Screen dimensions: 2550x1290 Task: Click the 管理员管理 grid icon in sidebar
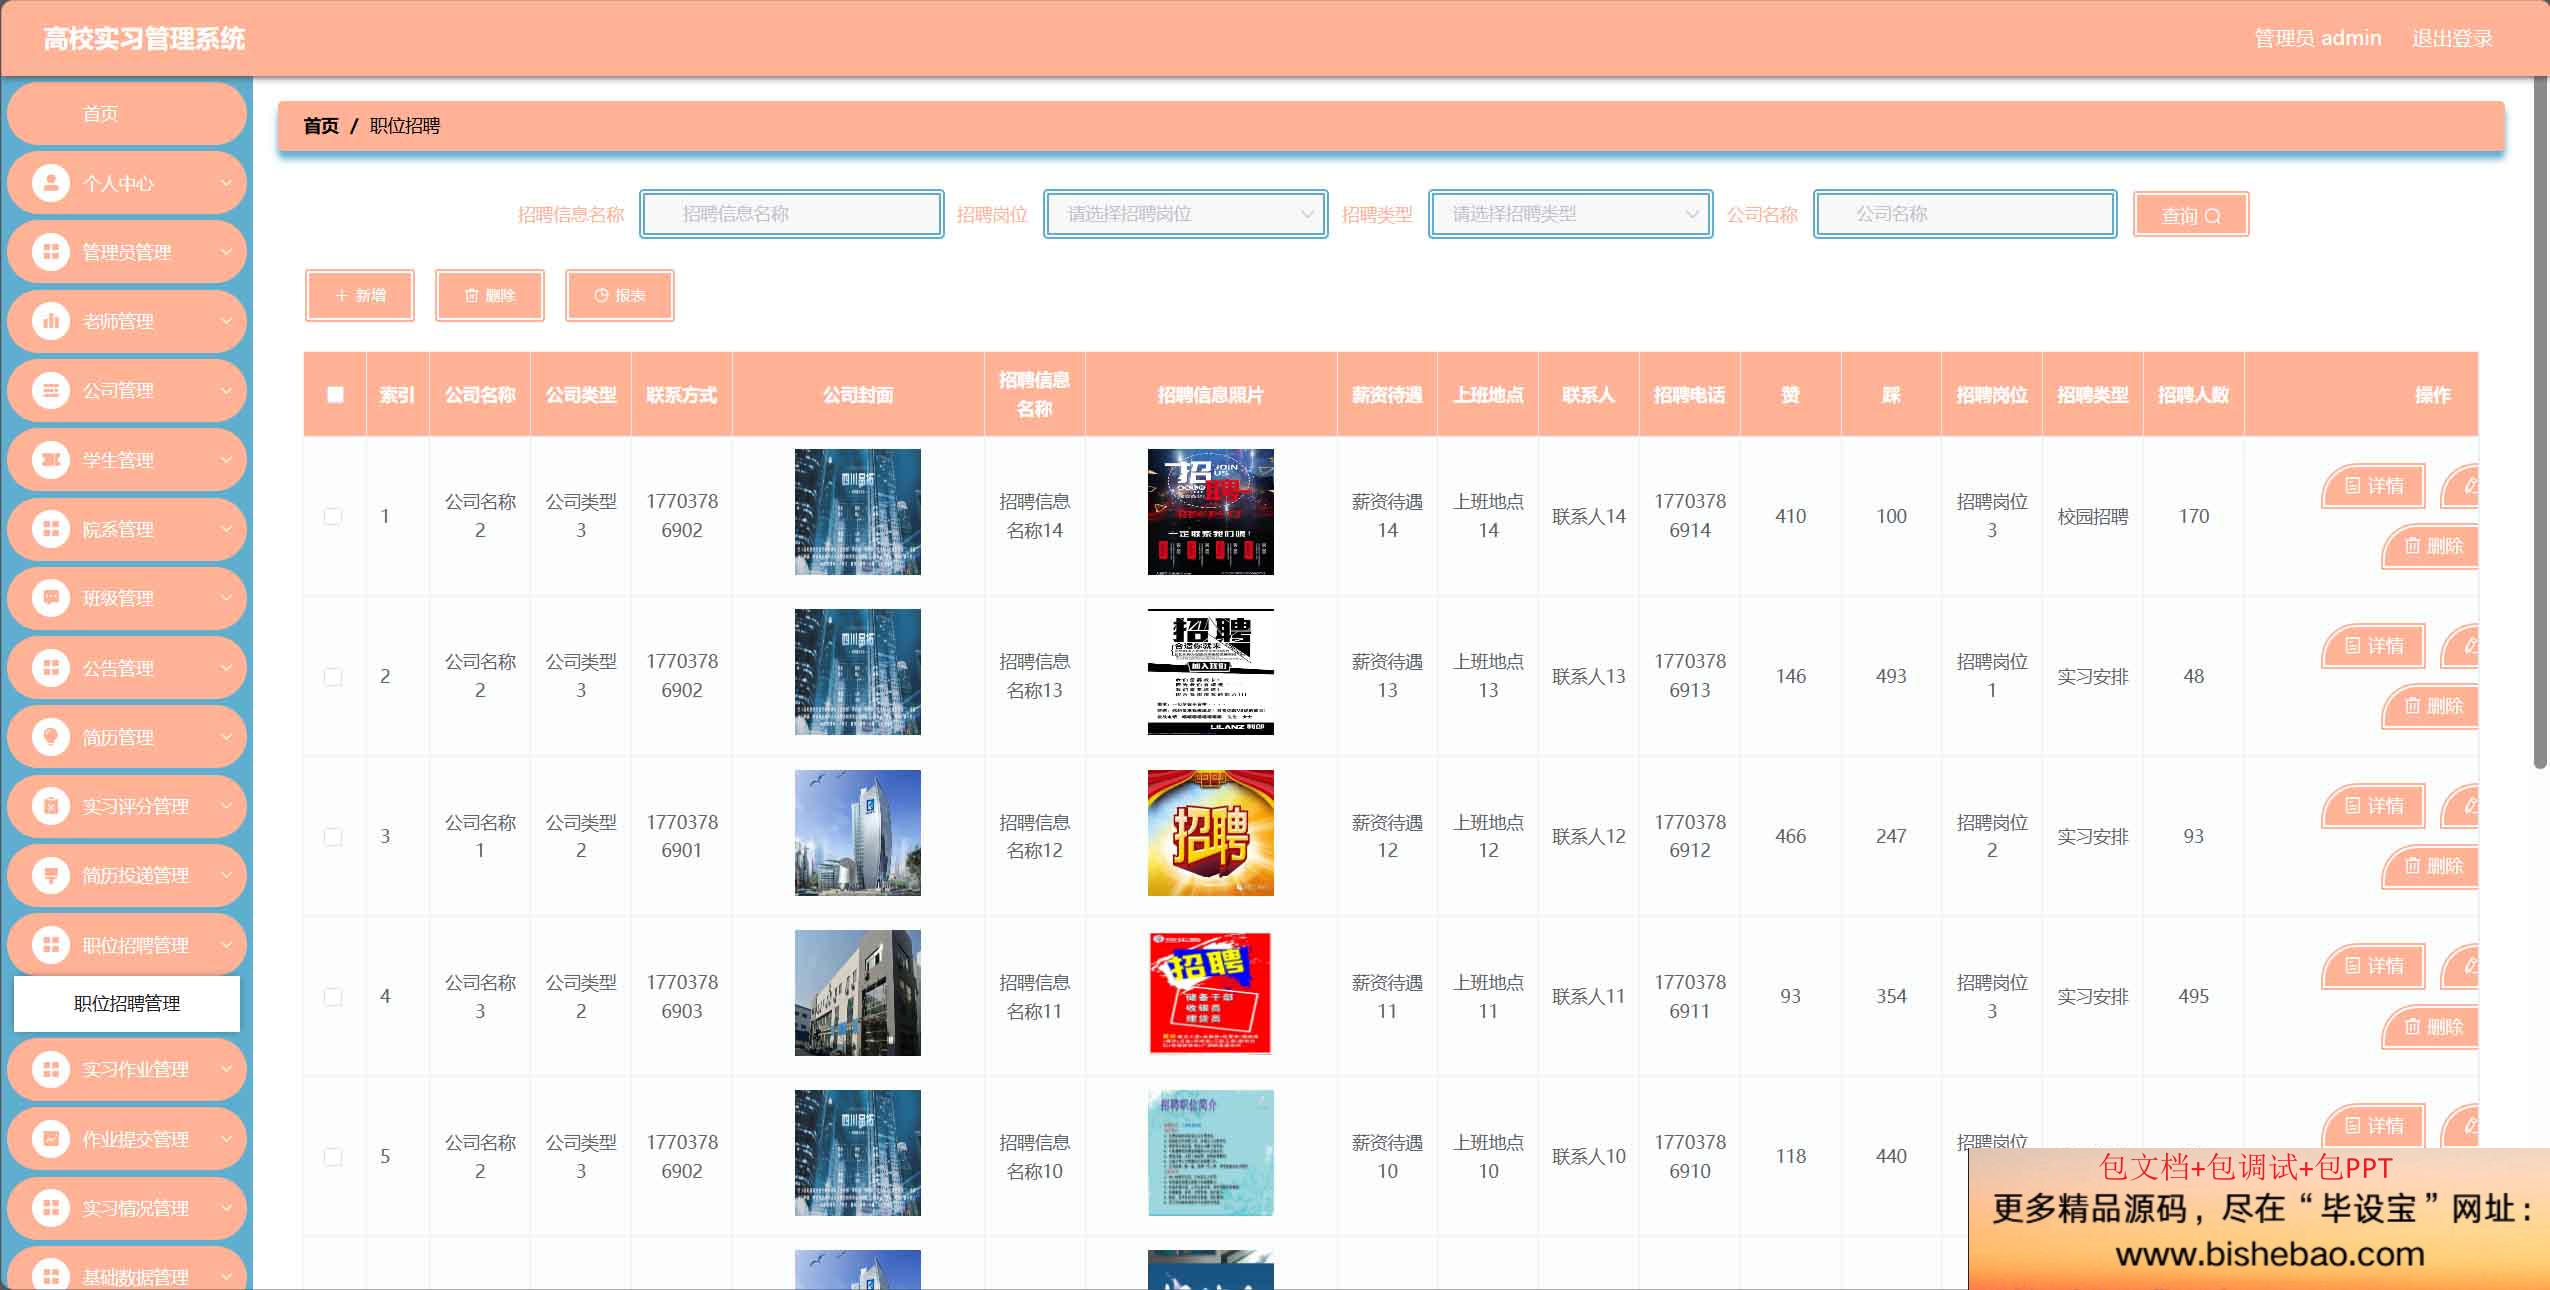point(51,252)
